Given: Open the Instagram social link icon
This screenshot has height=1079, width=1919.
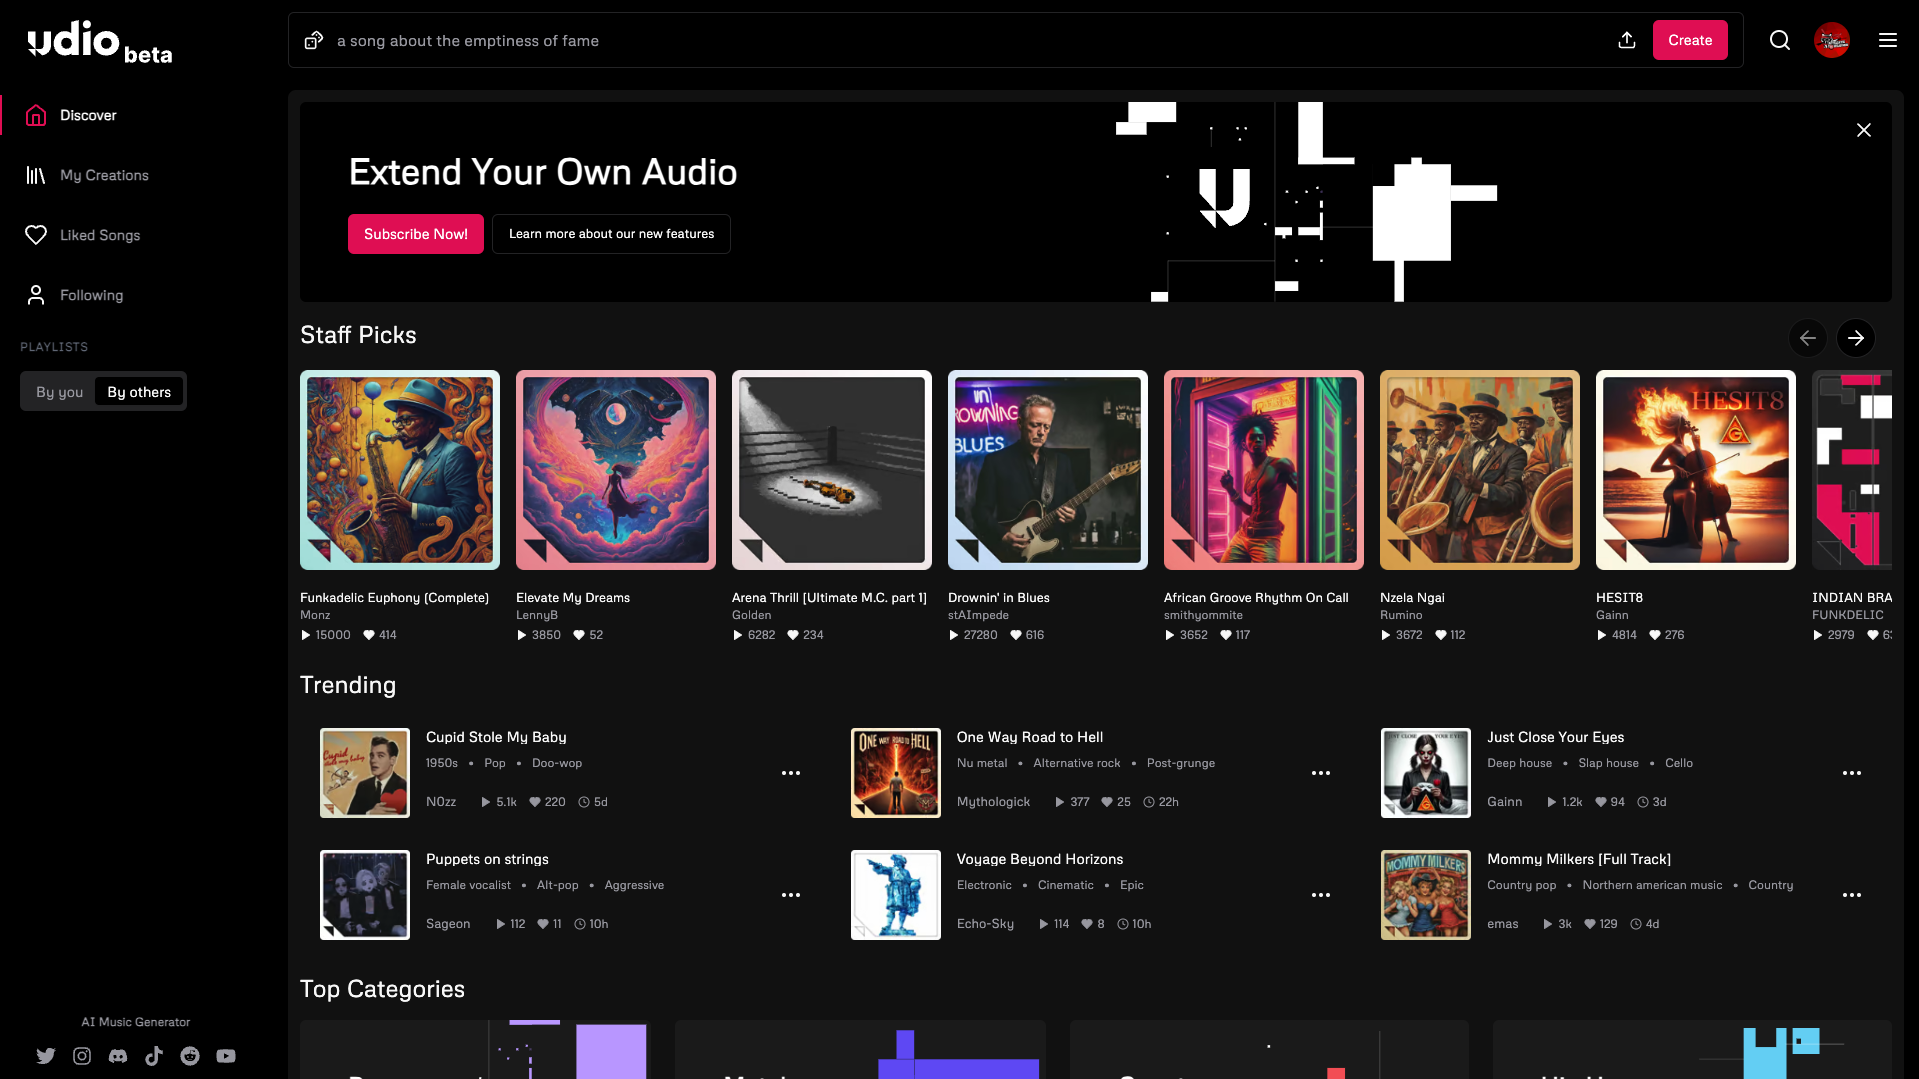Looking at the screenshot, I should coord(82,1056).
